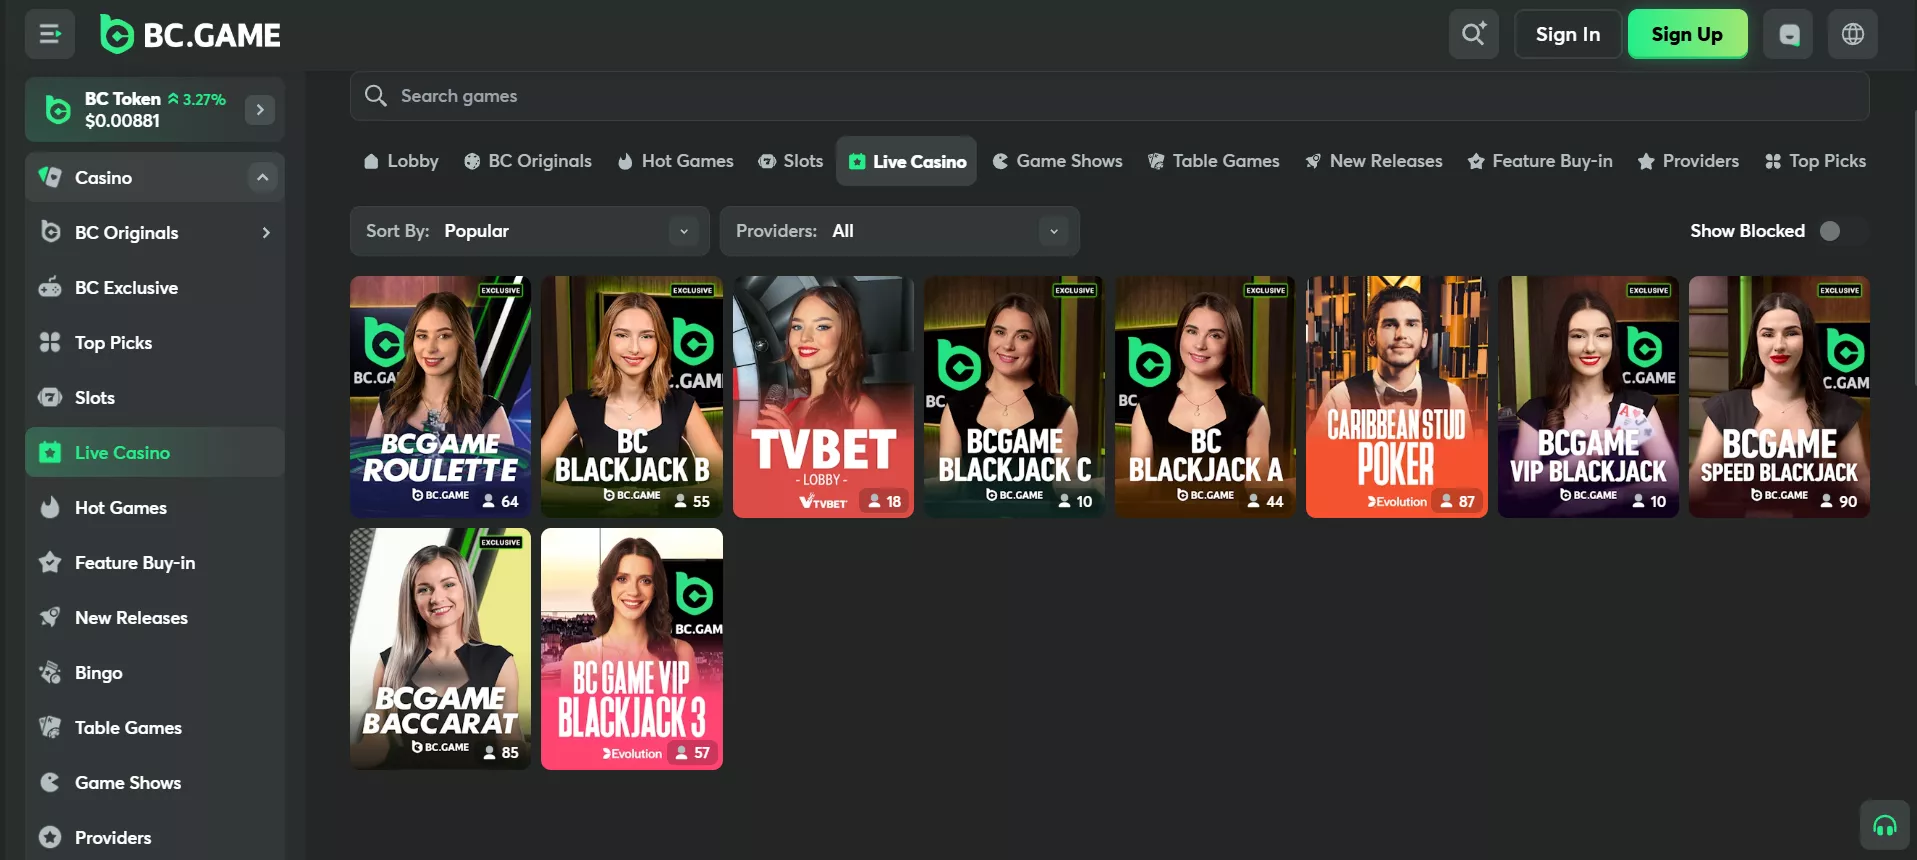Open the Sort By Popular dropdown

click(529, 231)
